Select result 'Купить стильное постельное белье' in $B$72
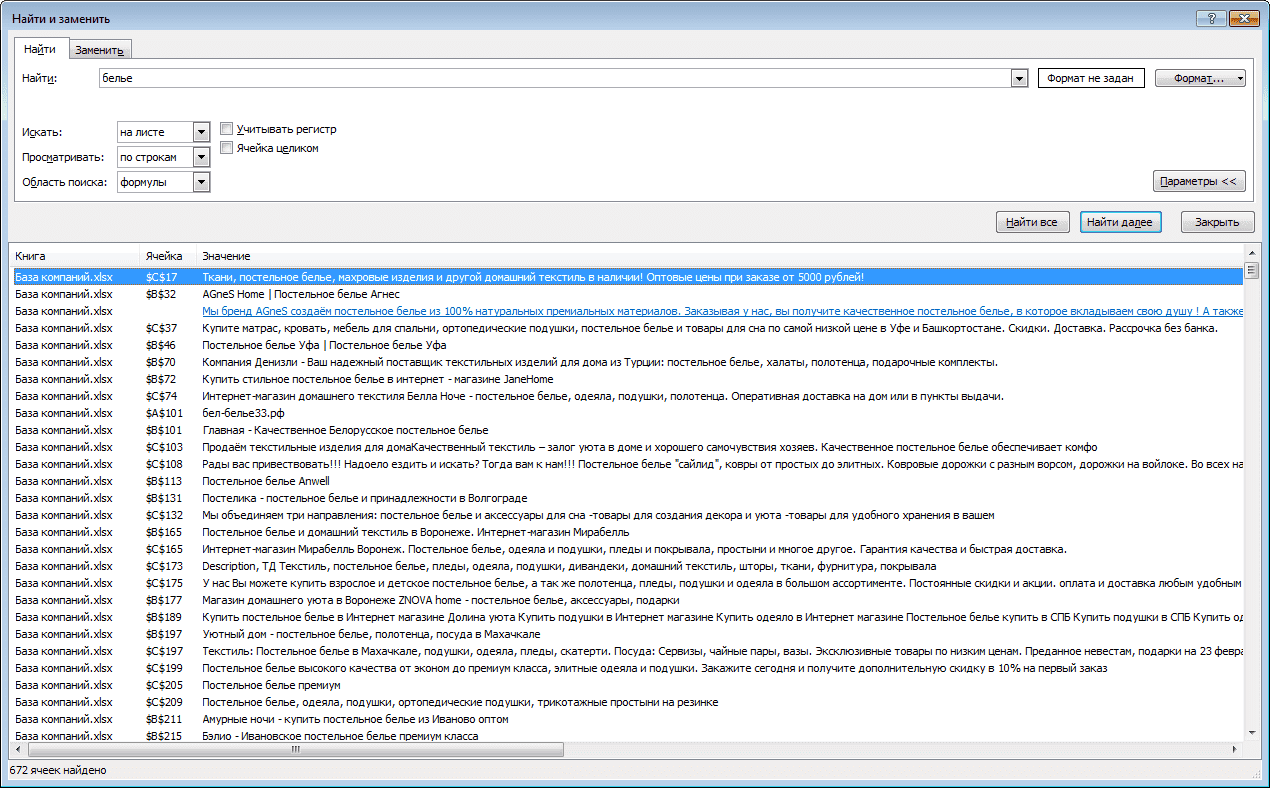The width and height of the screenshot is (1270, 788). (x=627, y=379)
